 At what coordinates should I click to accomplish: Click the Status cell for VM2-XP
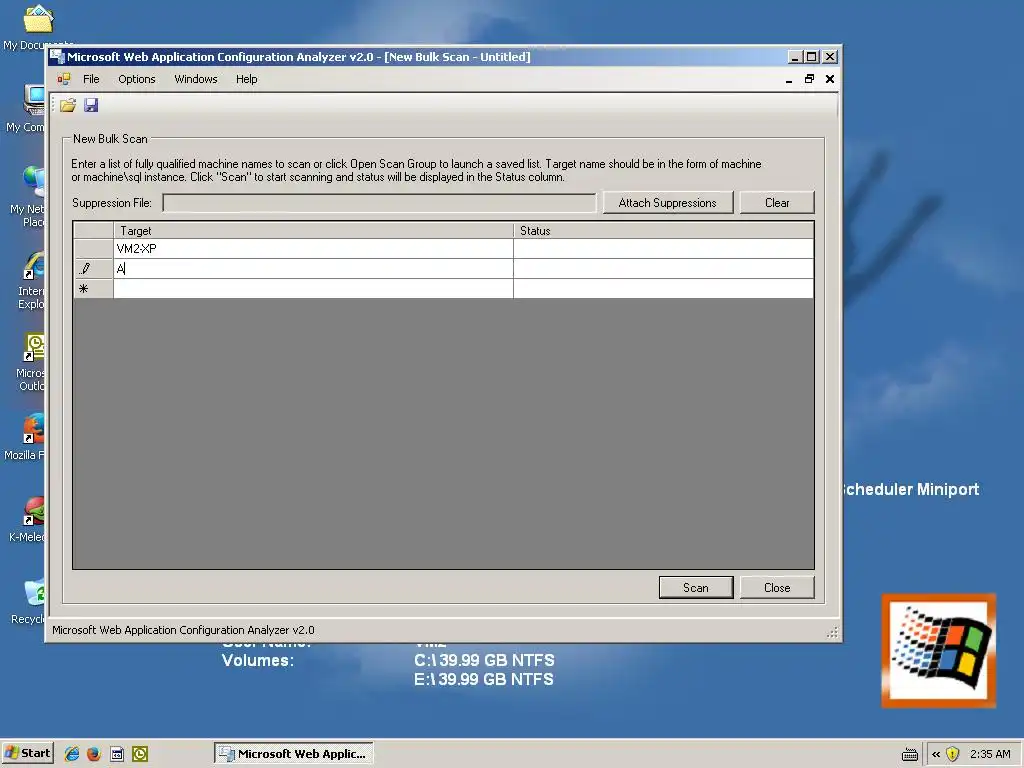click(x=664, y=249)
